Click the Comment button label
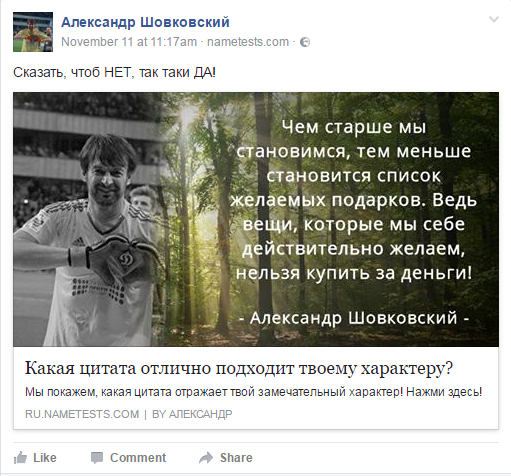Viewport: 511px width, 476px height. 138,458
